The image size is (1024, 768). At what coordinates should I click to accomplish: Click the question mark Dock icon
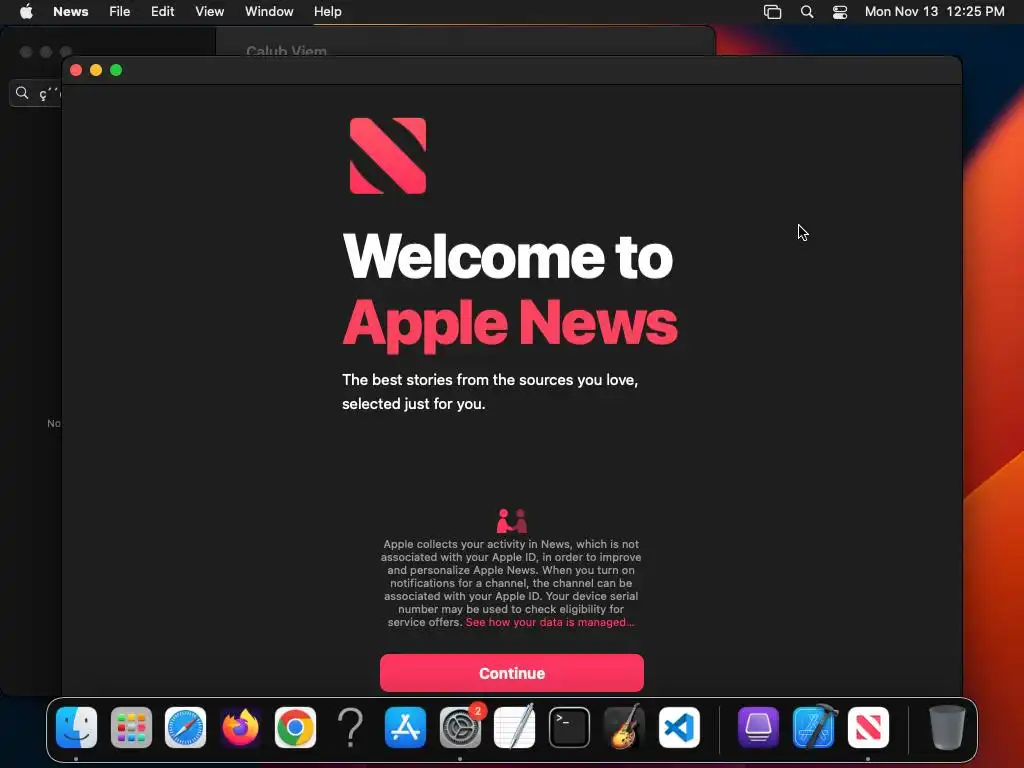click(350, 727)
